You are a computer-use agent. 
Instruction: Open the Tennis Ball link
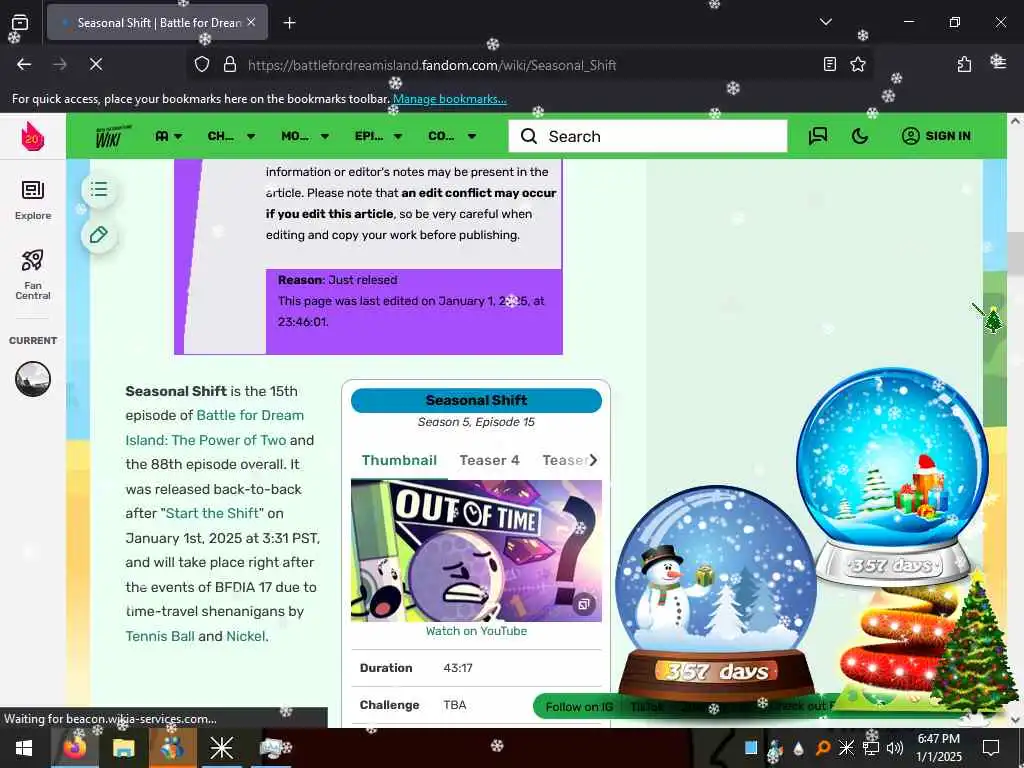[160, 636]
